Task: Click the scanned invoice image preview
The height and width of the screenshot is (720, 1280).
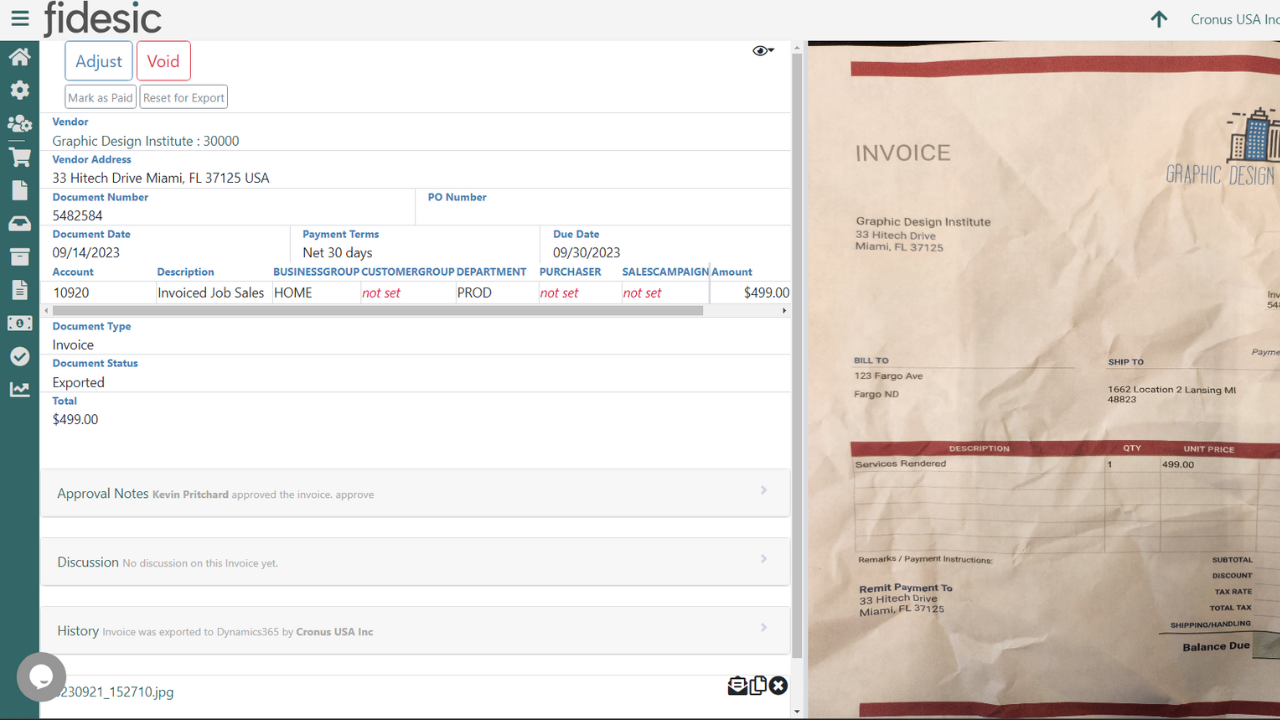Action: (1044, 380)
